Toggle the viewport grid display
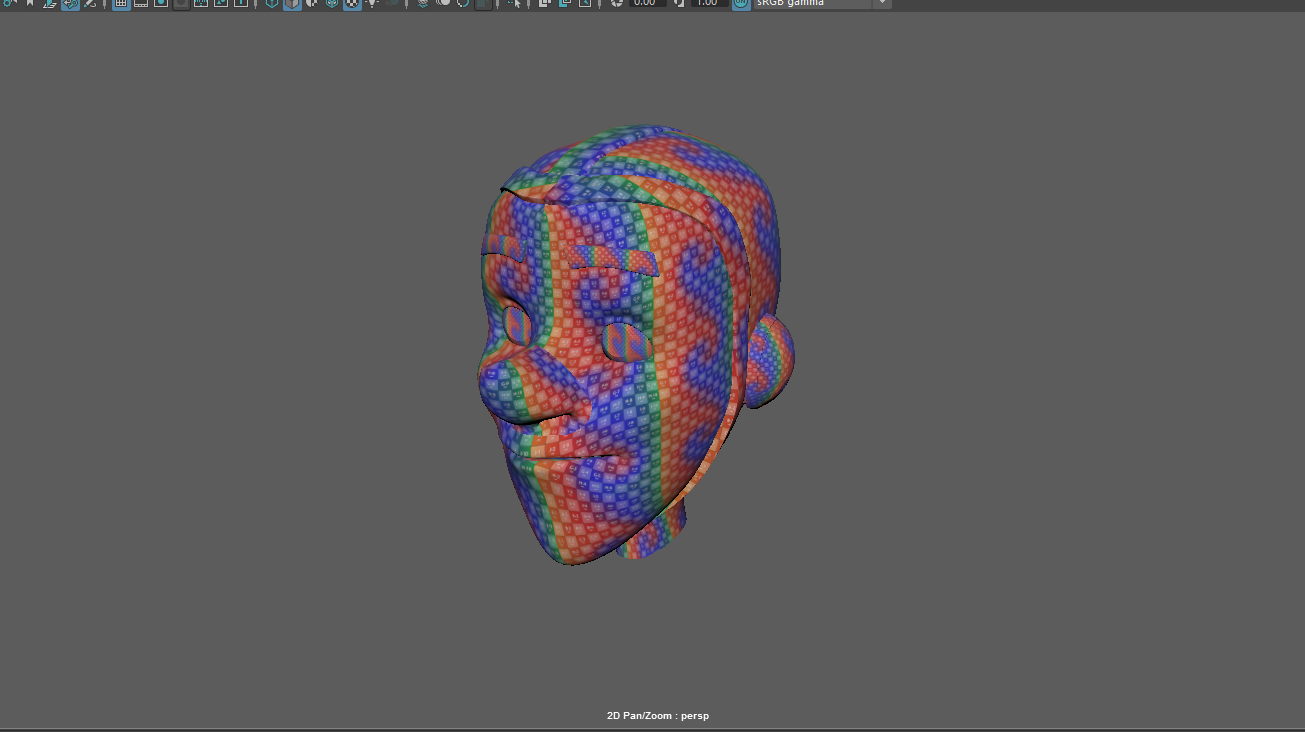Image resolution: width=1305 pixels, height=732 pixels. pyautogui.click(x=119, y=4)
